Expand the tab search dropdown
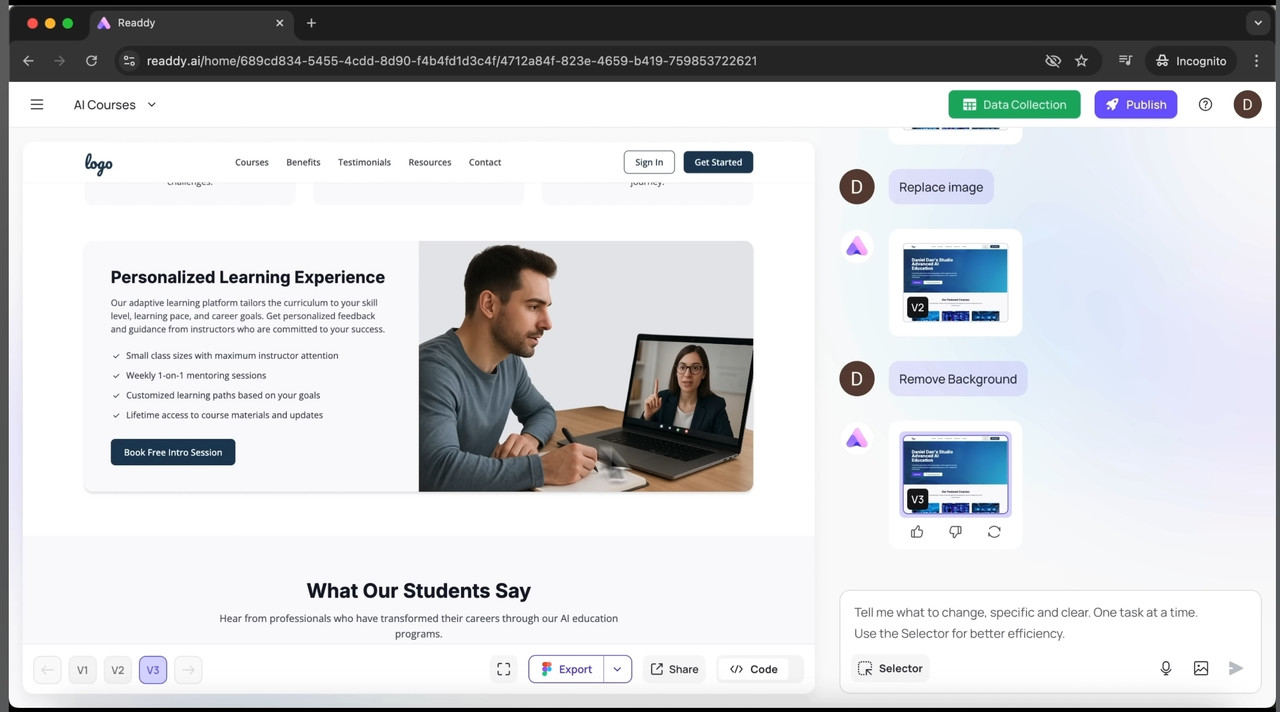Viewport: 1280px width, 712px height. [1258, 23]
